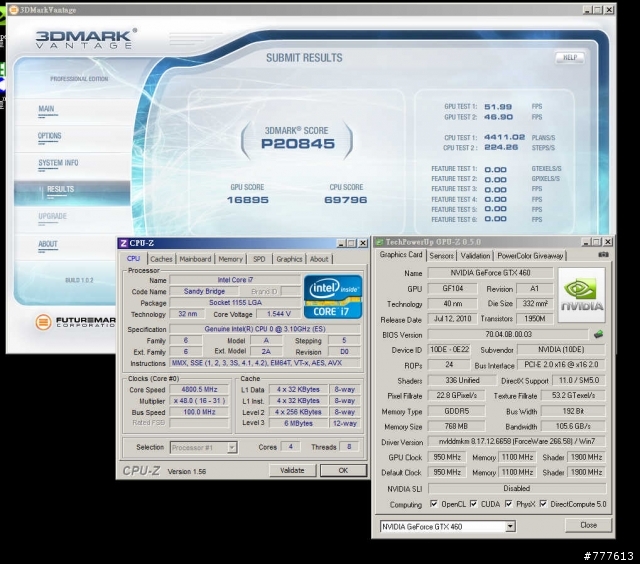Open the Graphics tab in CPU-Z
Viewport: 640px width, 564px height.
tap(289, 259)
